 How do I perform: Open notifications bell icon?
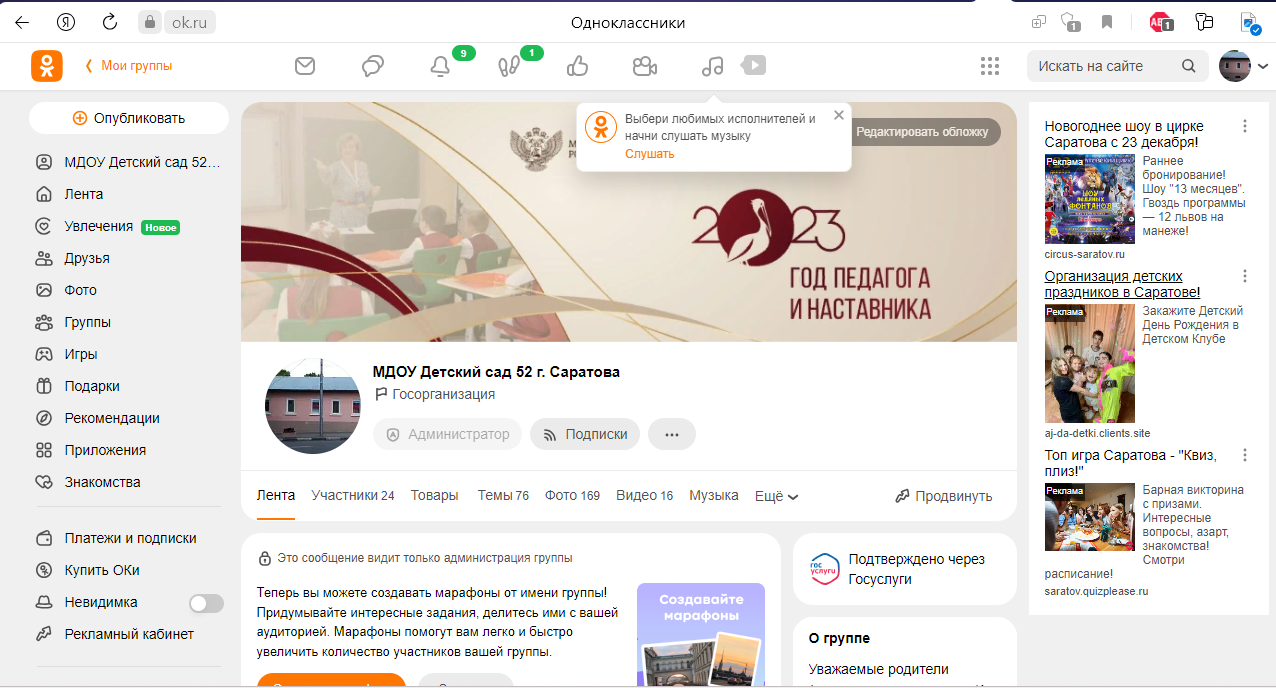click(440, 66)
